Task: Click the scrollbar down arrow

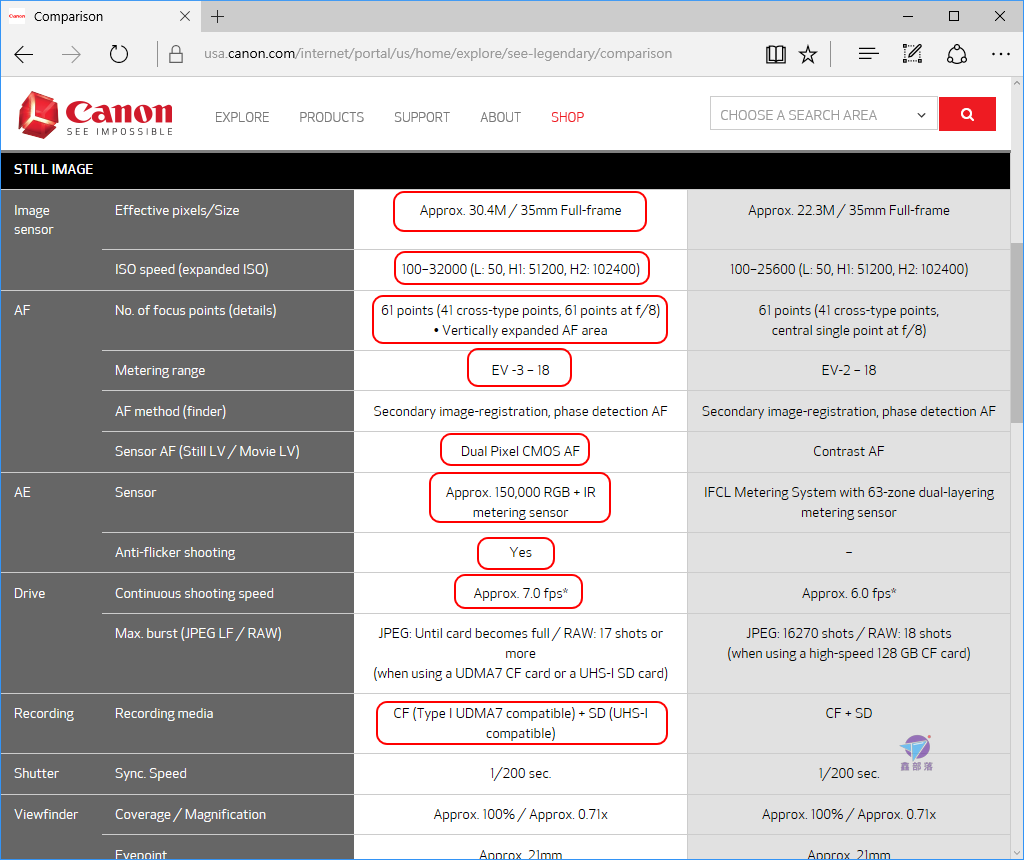Action: click(1016, 853)
